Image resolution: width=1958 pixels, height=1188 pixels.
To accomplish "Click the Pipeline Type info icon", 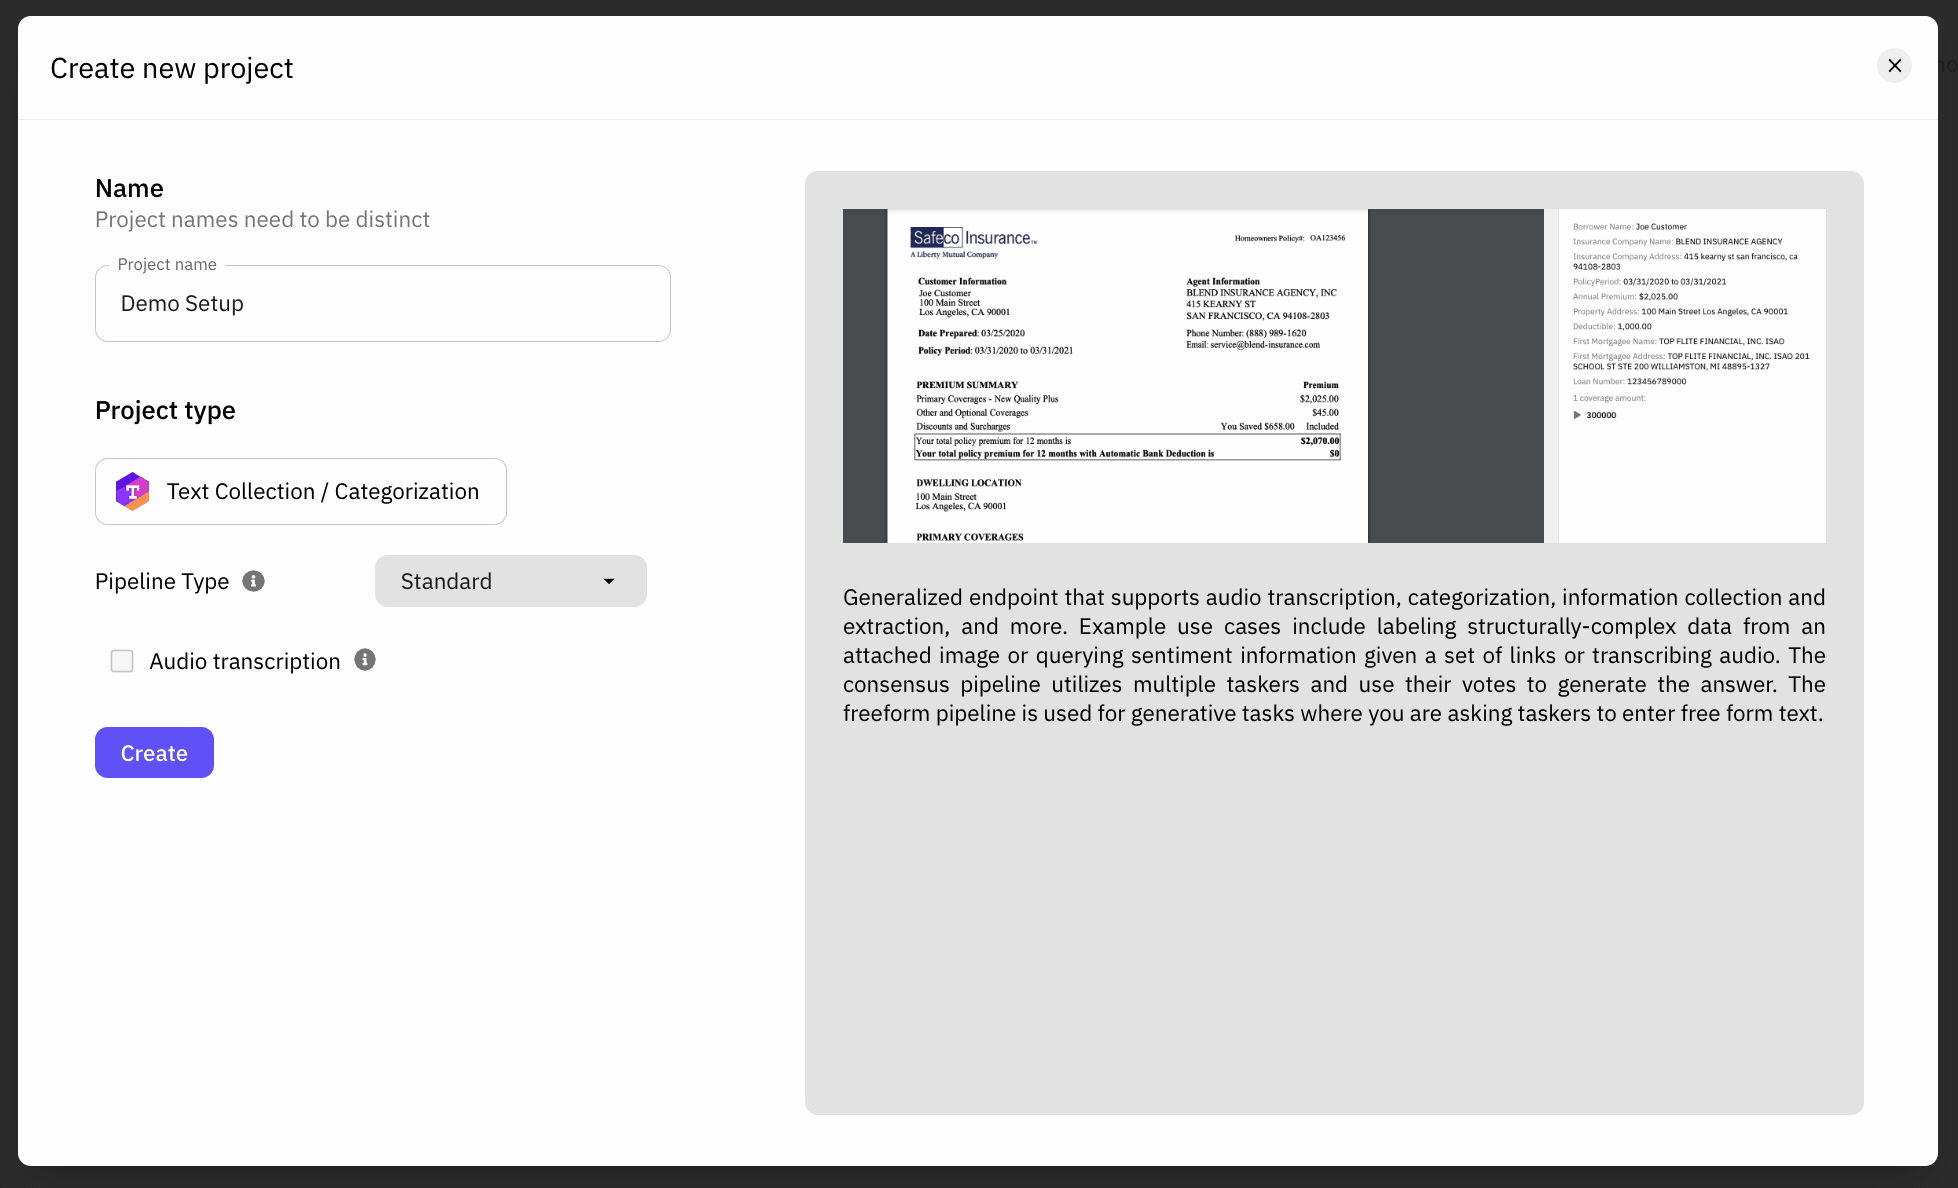I will 254,581.
